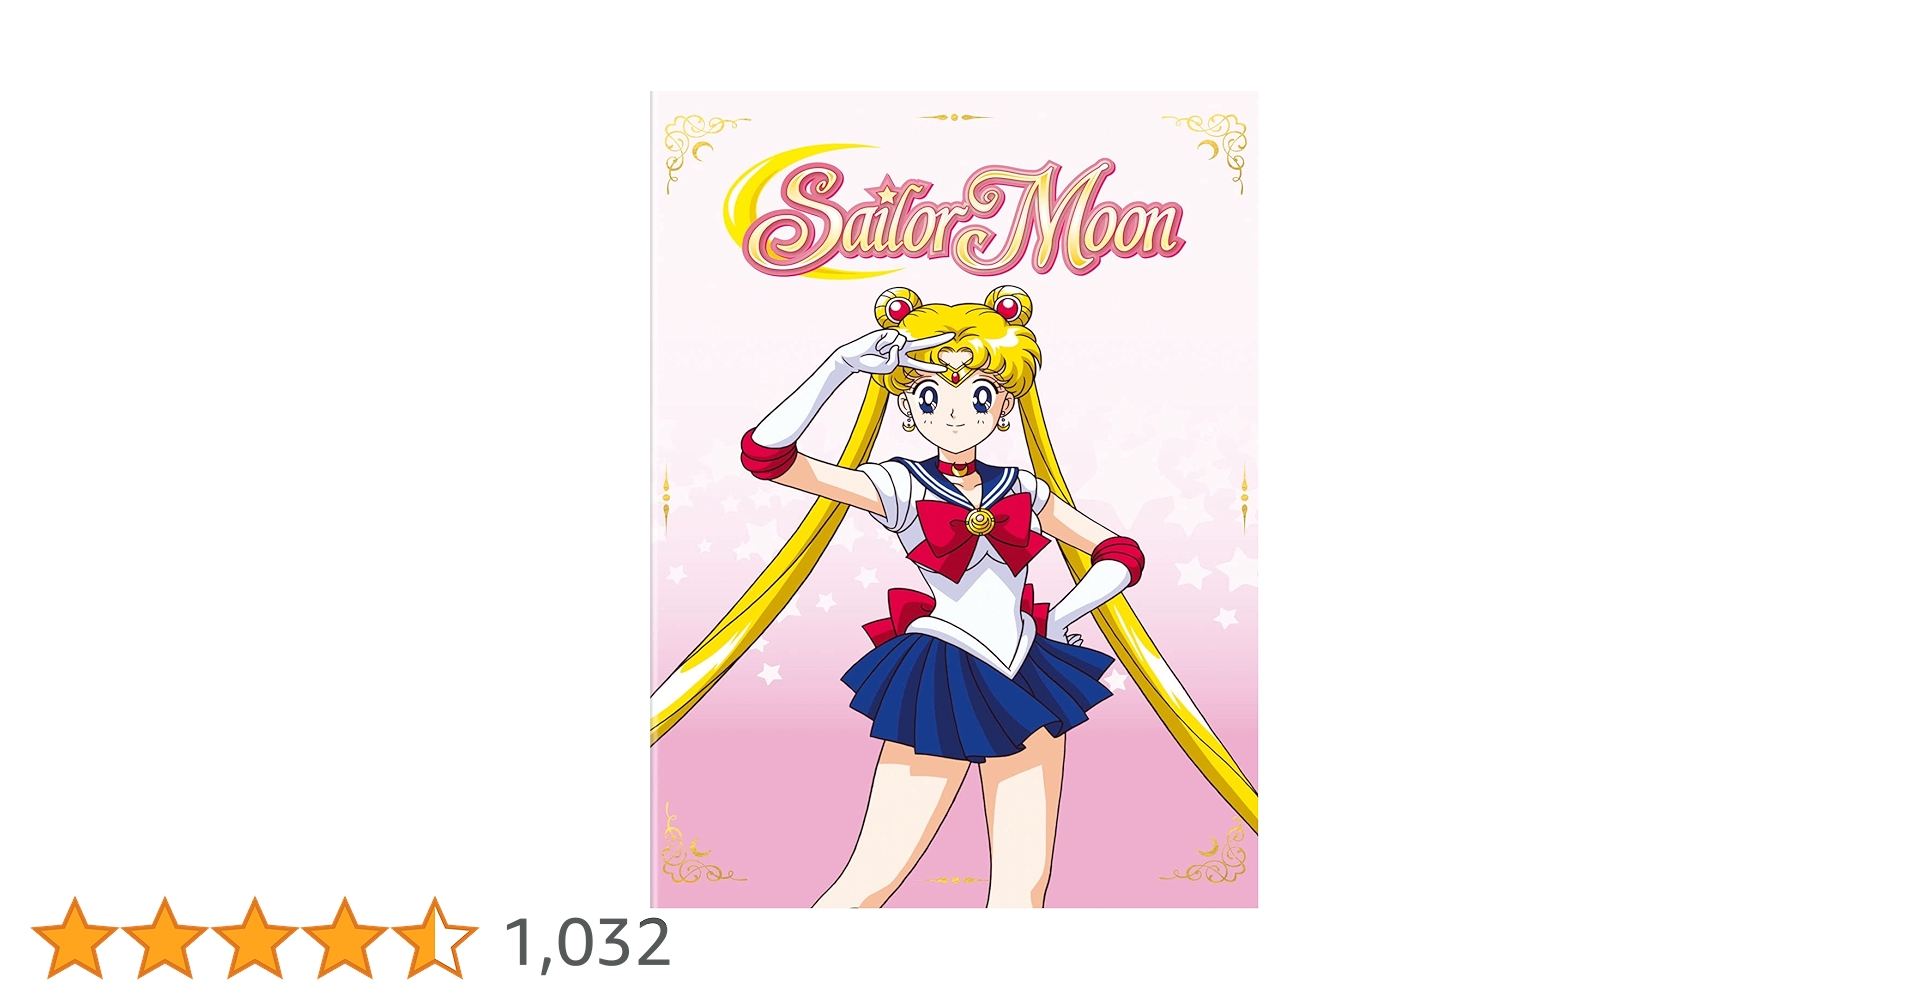Click the gold flourish in the bottom-left cover corner

698,850
